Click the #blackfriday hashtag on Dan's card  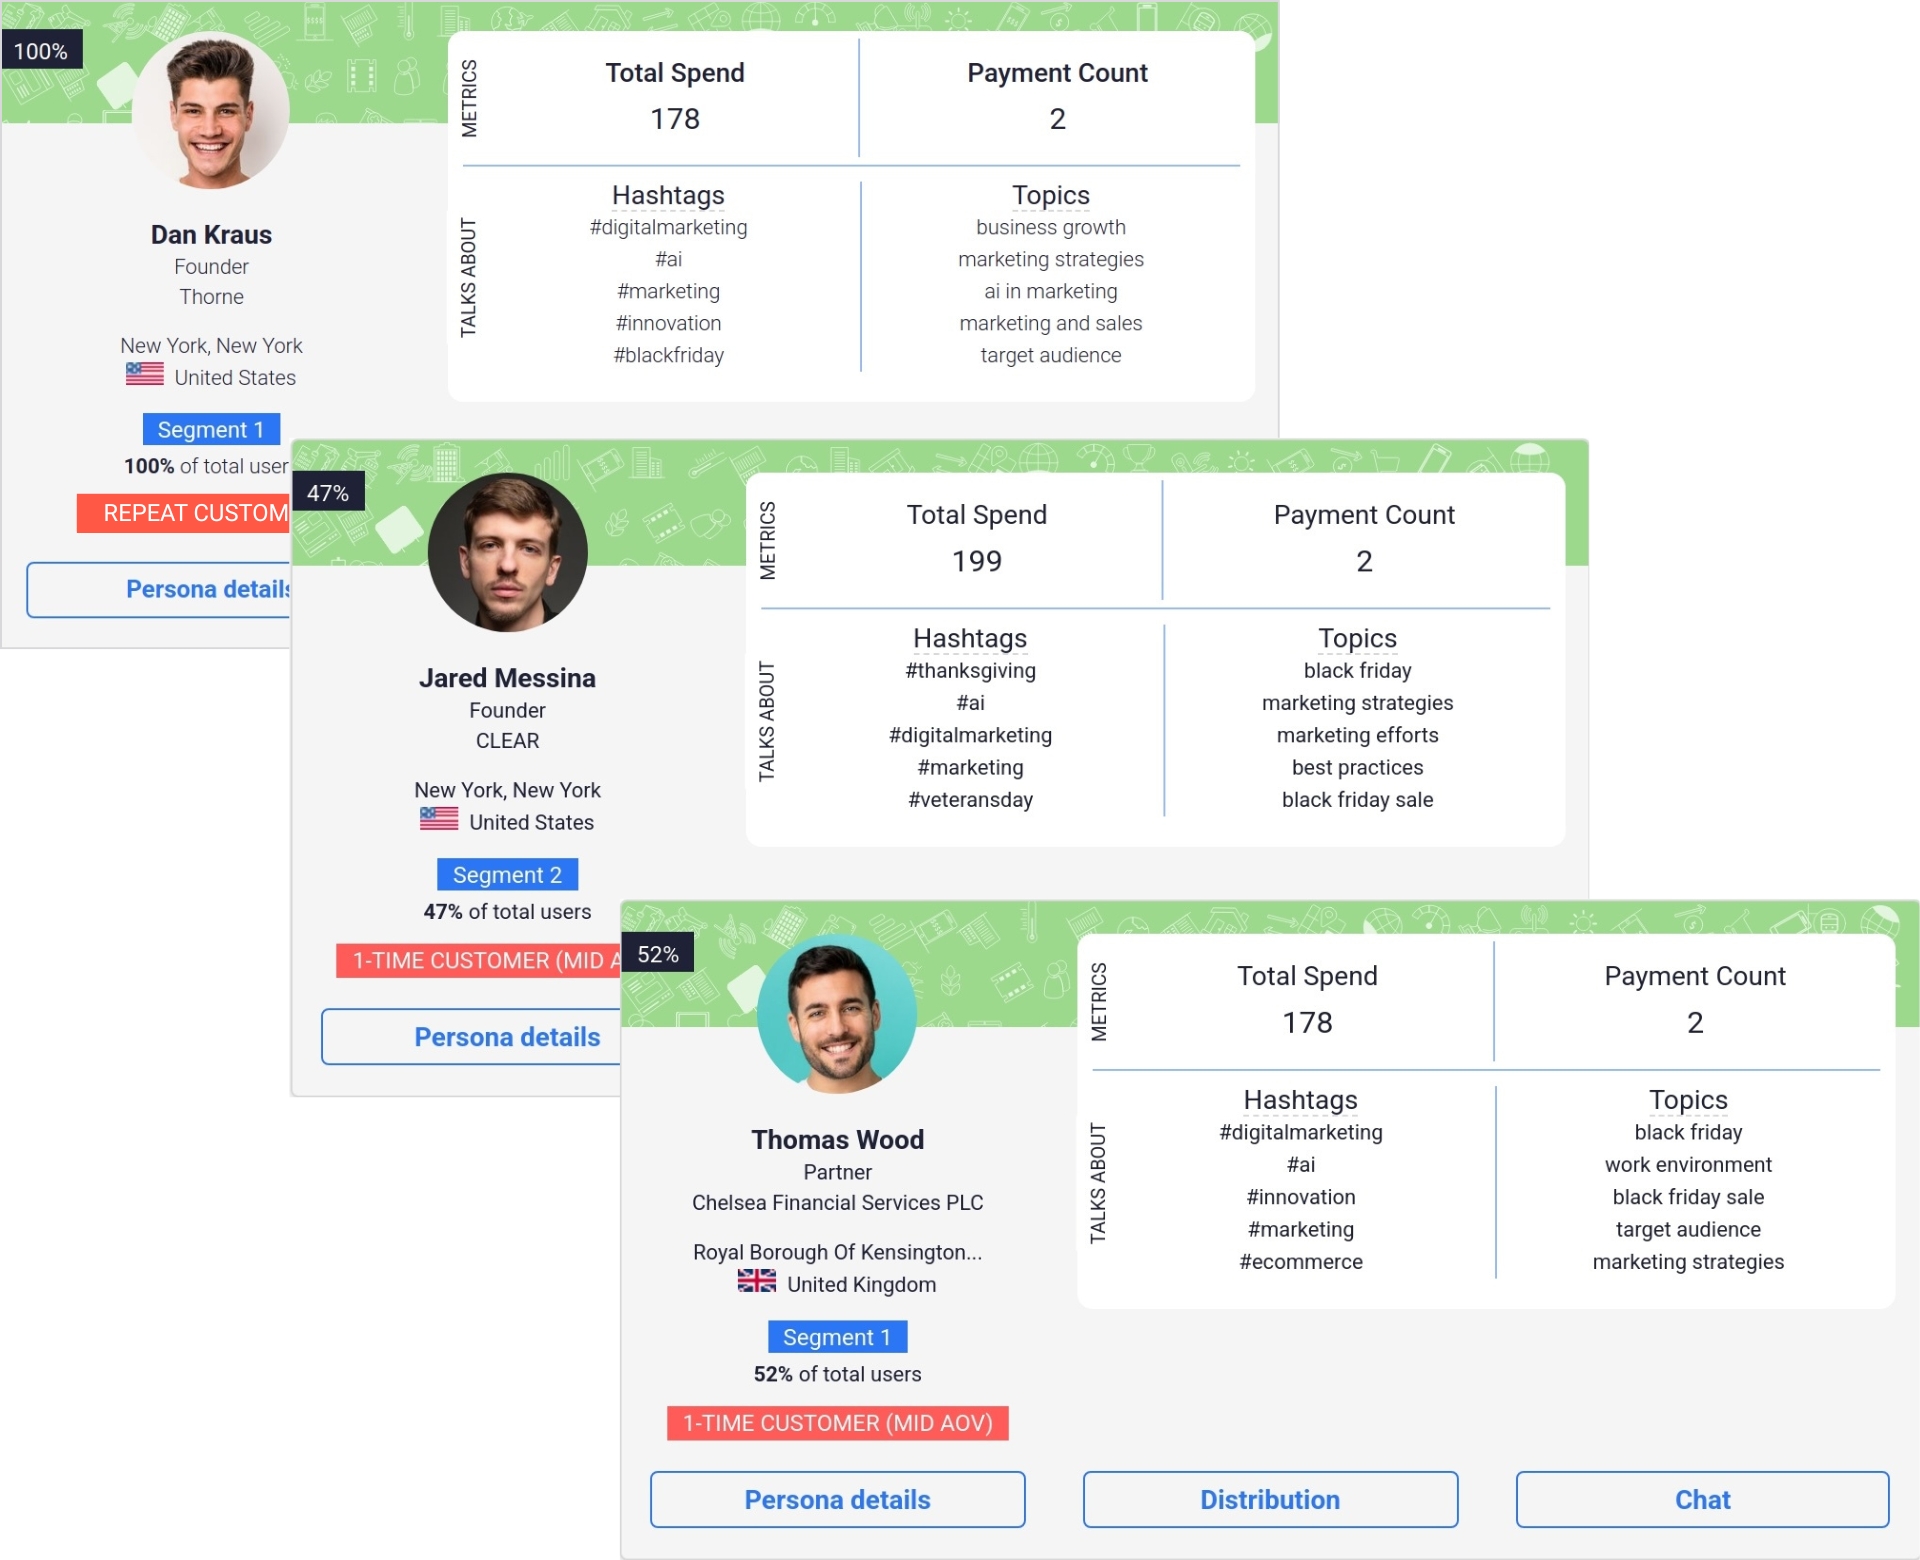pyautogui.click(x=668, y=355)
